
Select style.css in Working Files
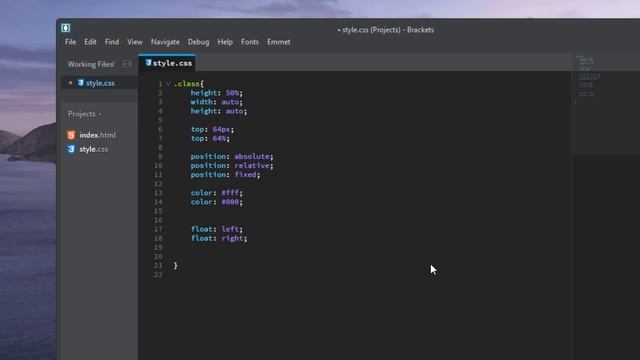click(x=99, y=83)
